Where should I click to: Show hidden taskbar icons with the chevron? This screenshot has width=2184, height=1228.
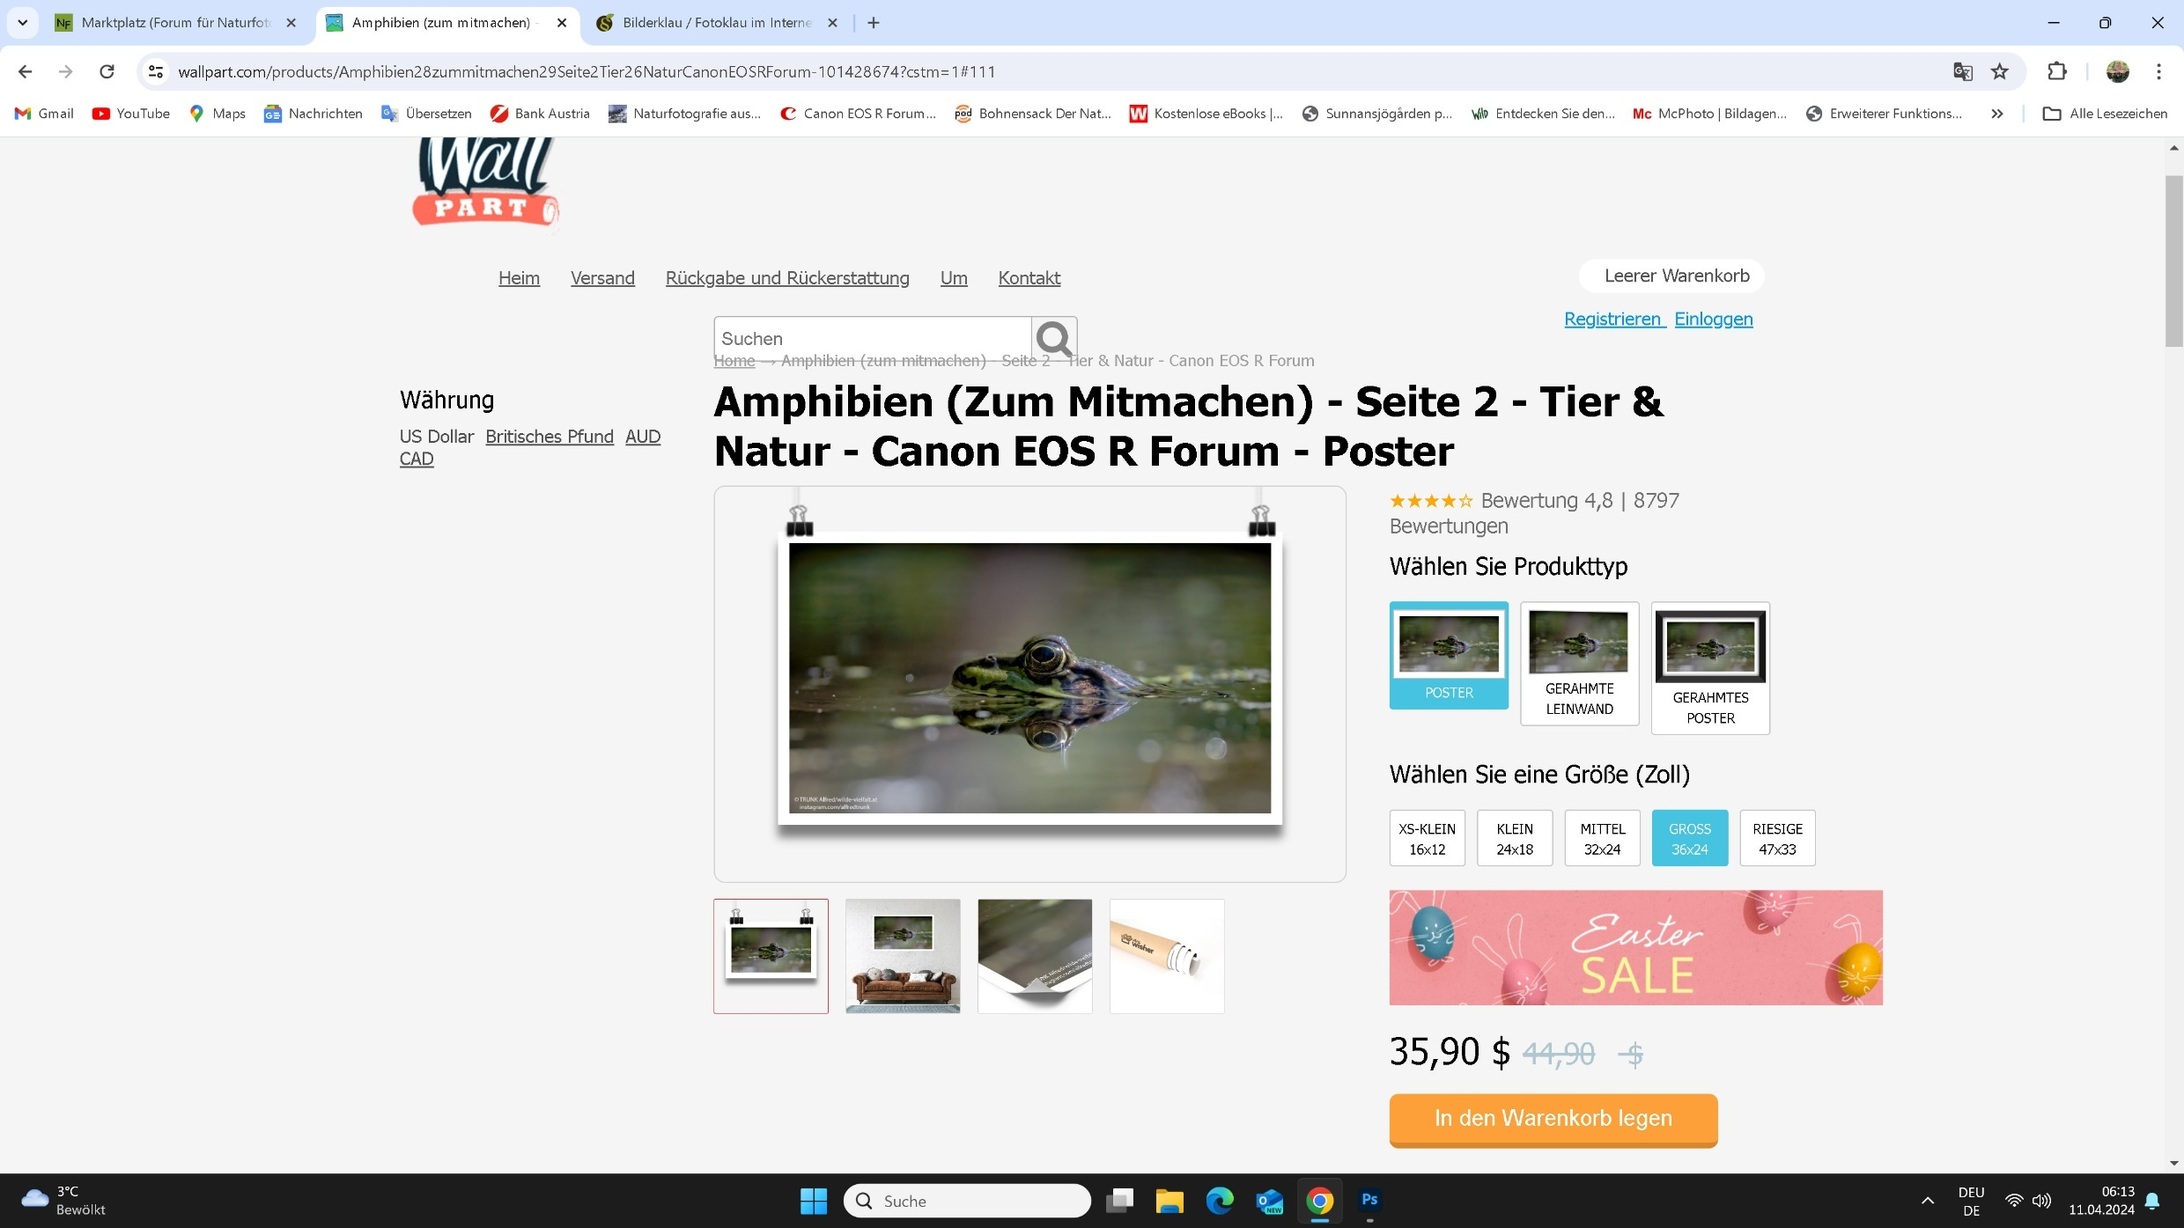pyautogui.click(x=1925, y=1200)
